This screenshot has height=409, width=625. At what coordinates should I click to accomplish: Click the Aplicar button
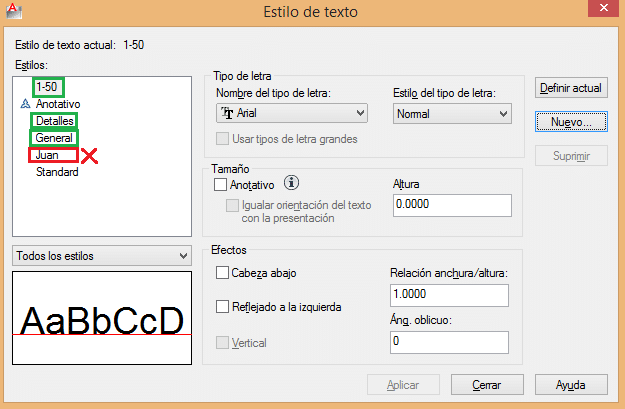point(403,385)
